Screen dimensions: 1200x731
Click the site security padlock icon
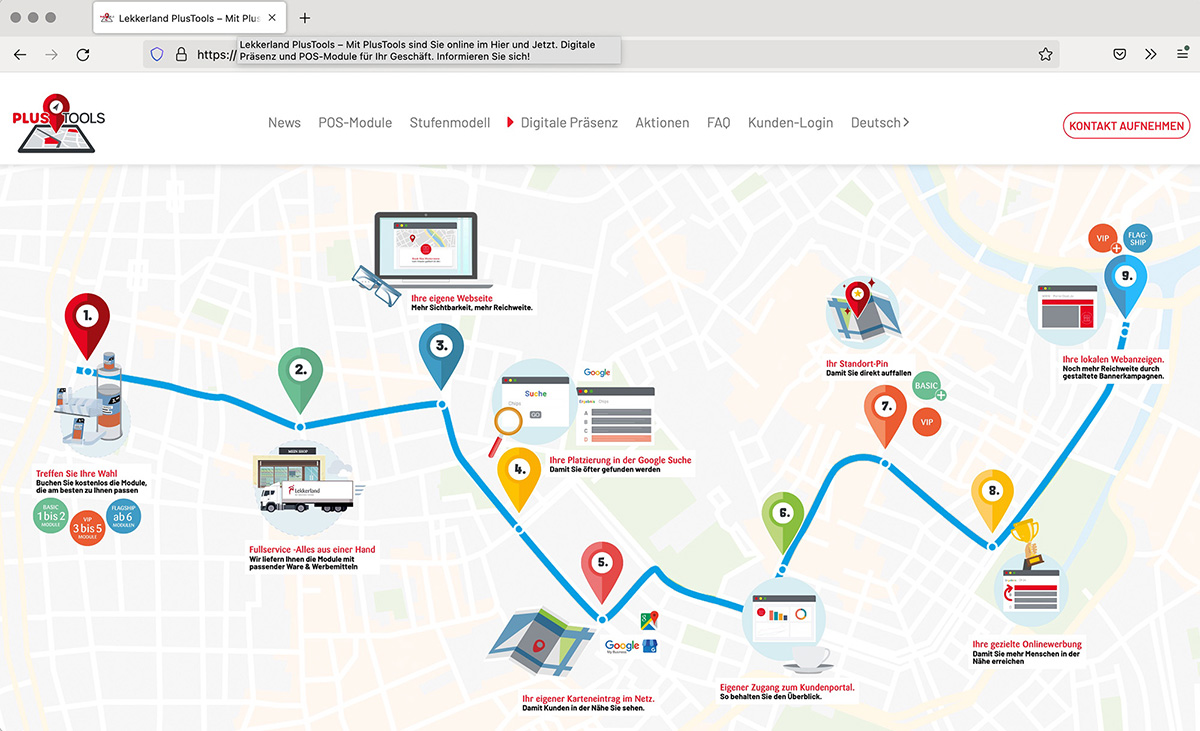pos(181,55)
